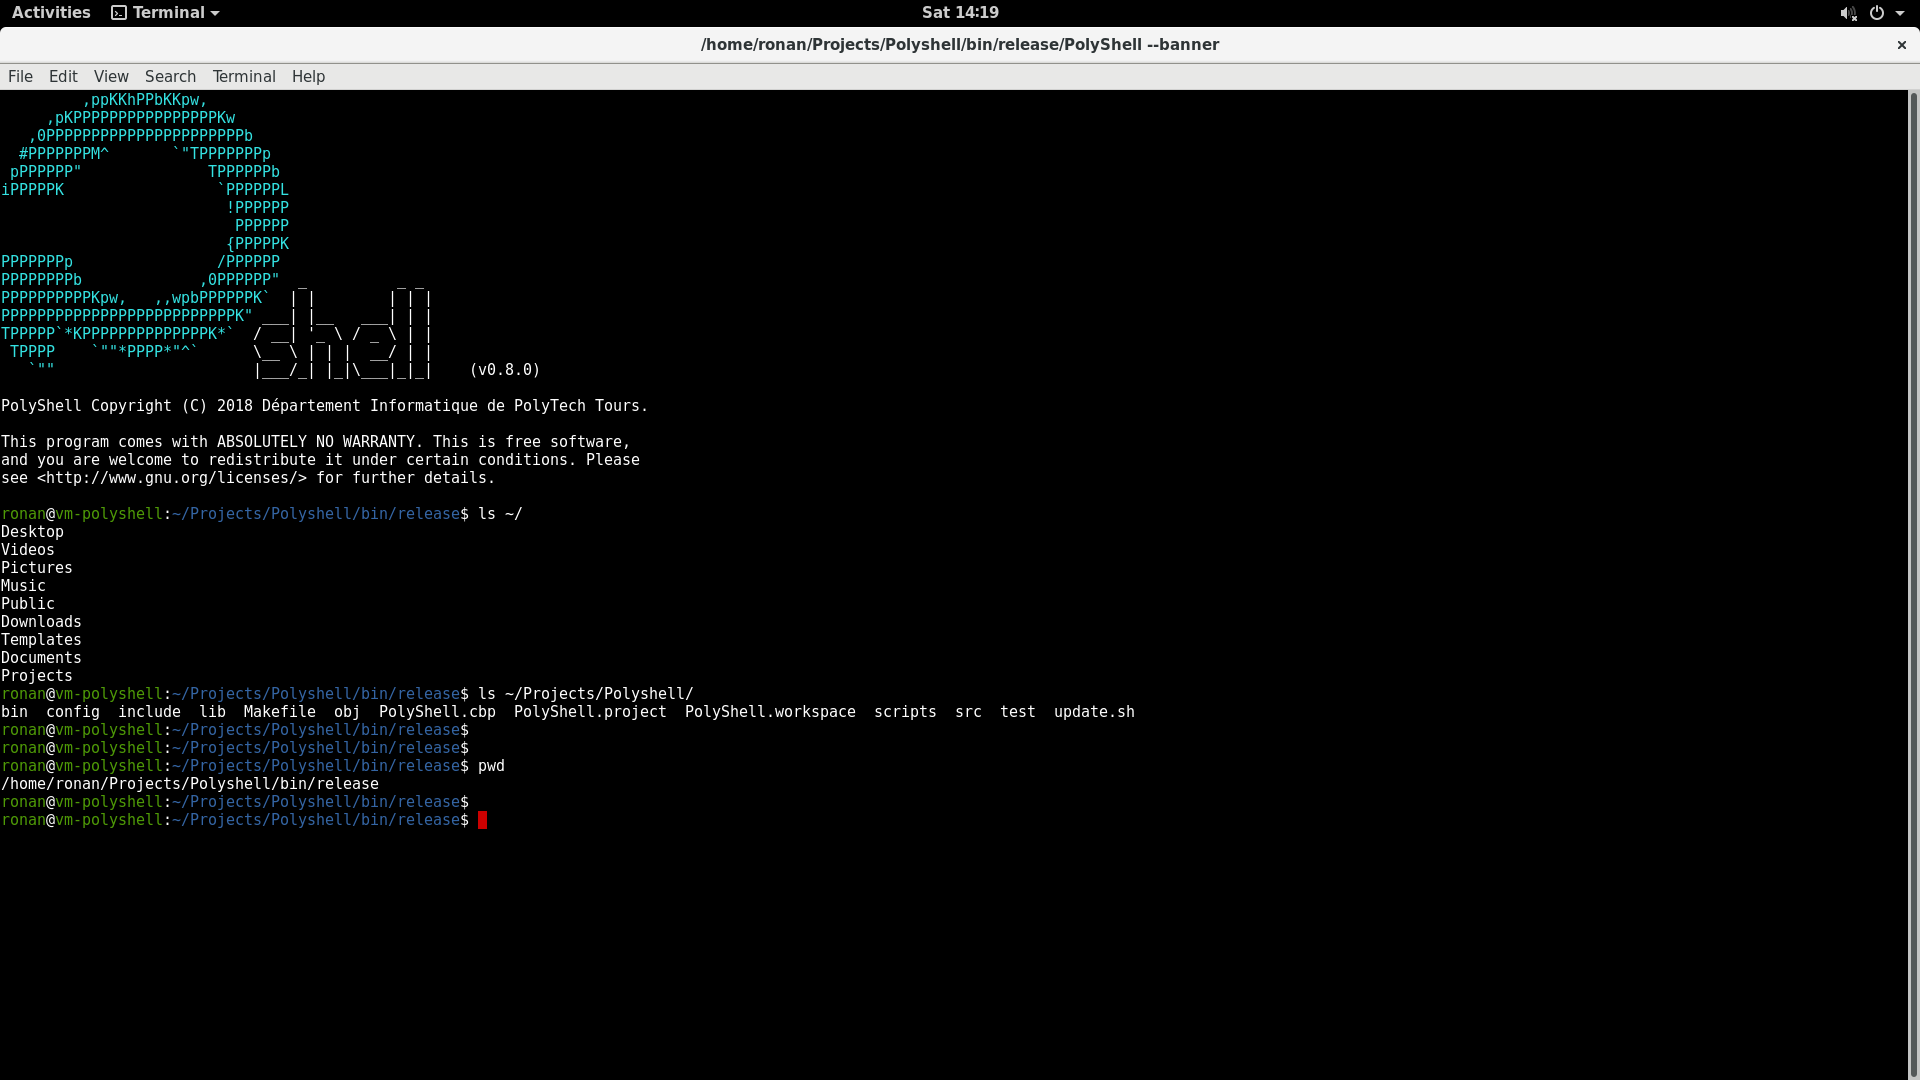Click the terminal icon in top bar

point(119,12)
